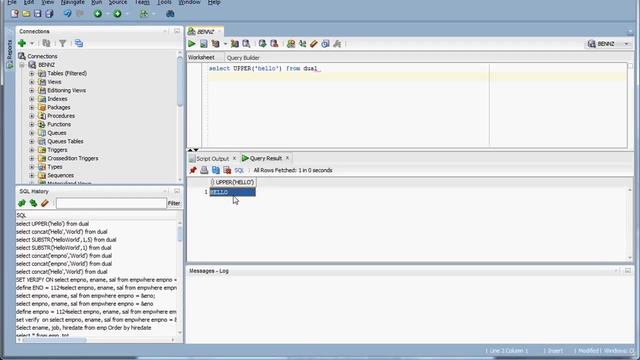Viewport: 640px width, 360px height.
Task: Click the Rollback icon in worksheet toolbar
Action: point(274,44)
